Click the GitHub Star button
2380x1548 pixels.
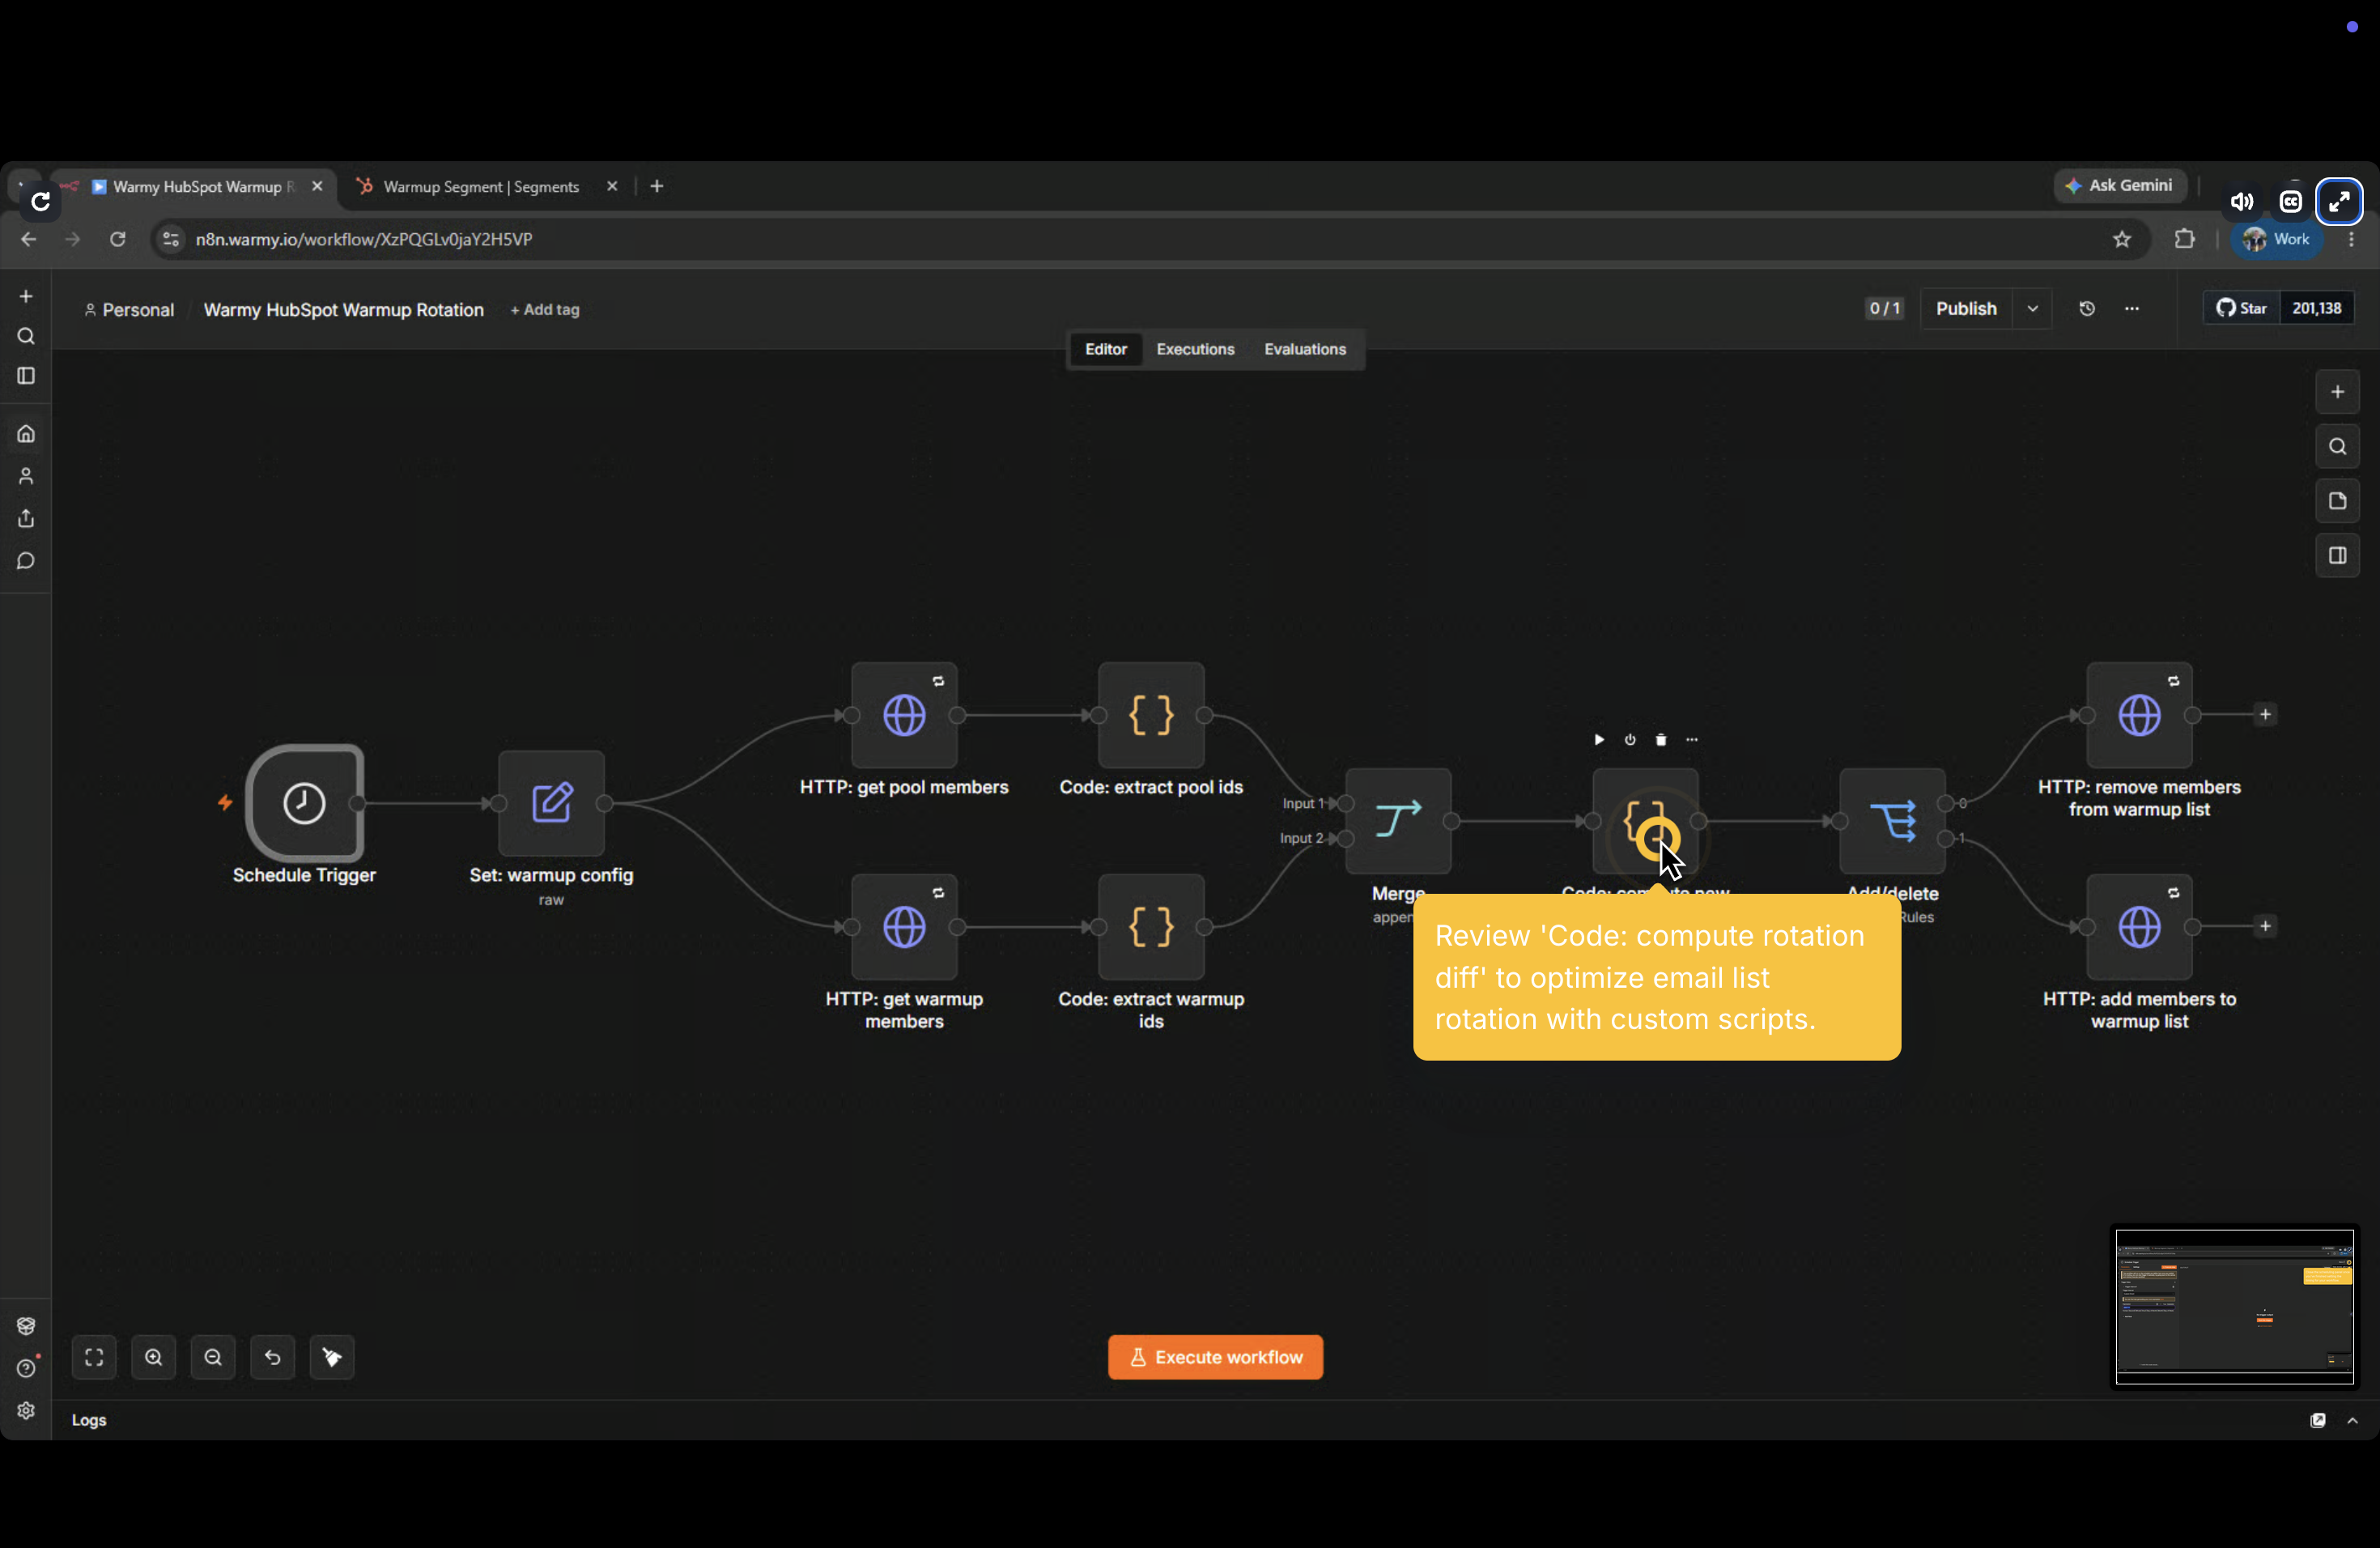(x=2241, y=308)
